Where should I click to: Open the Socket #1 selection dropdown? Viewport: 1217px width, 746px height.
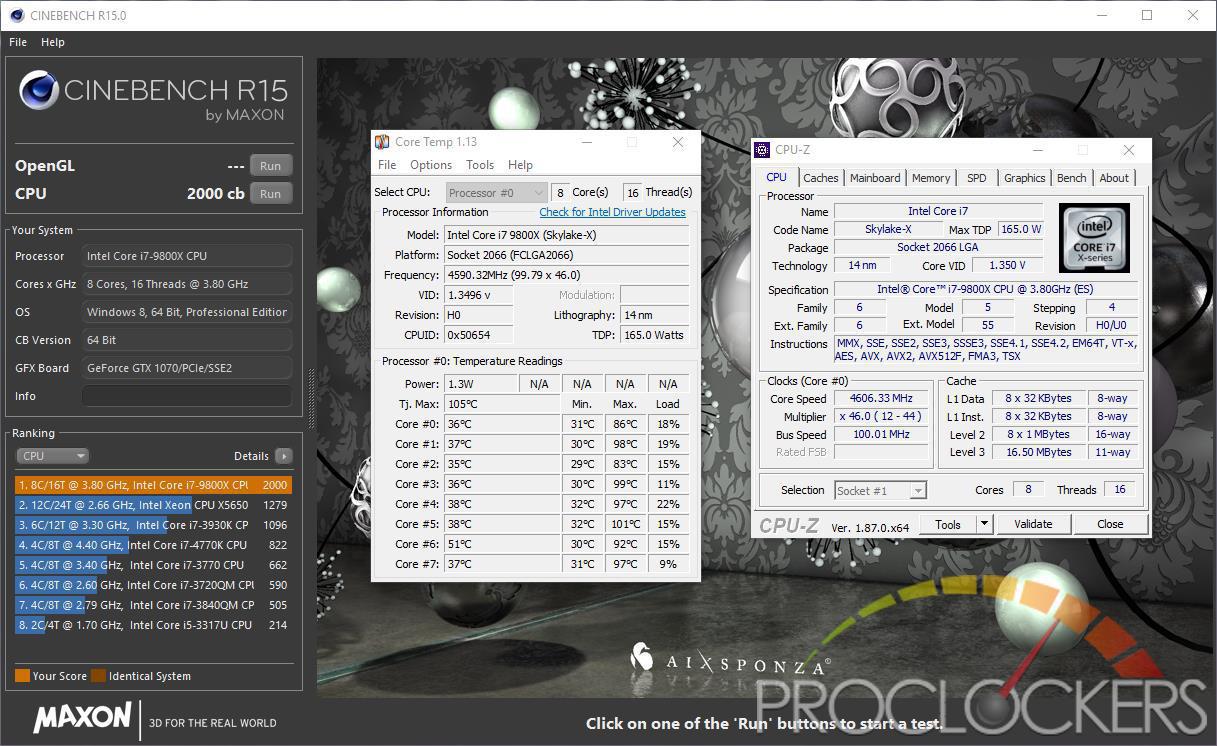coord(881,490)
